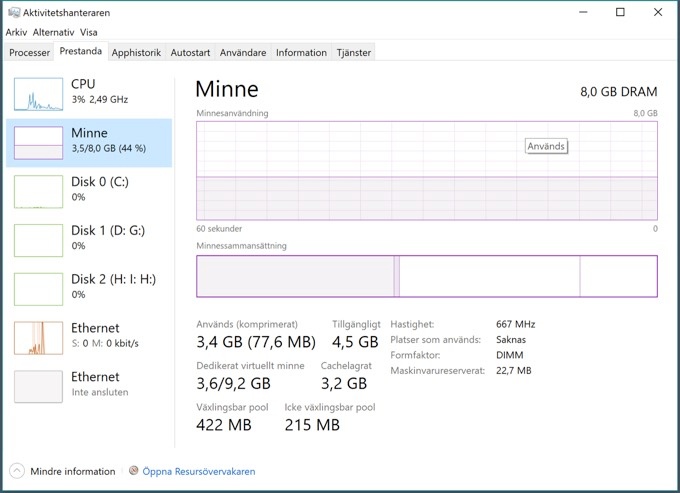The height and width of the screenshot is (493, 680).
Task: Open the Tjänster tab
Action: click(354, 53)
